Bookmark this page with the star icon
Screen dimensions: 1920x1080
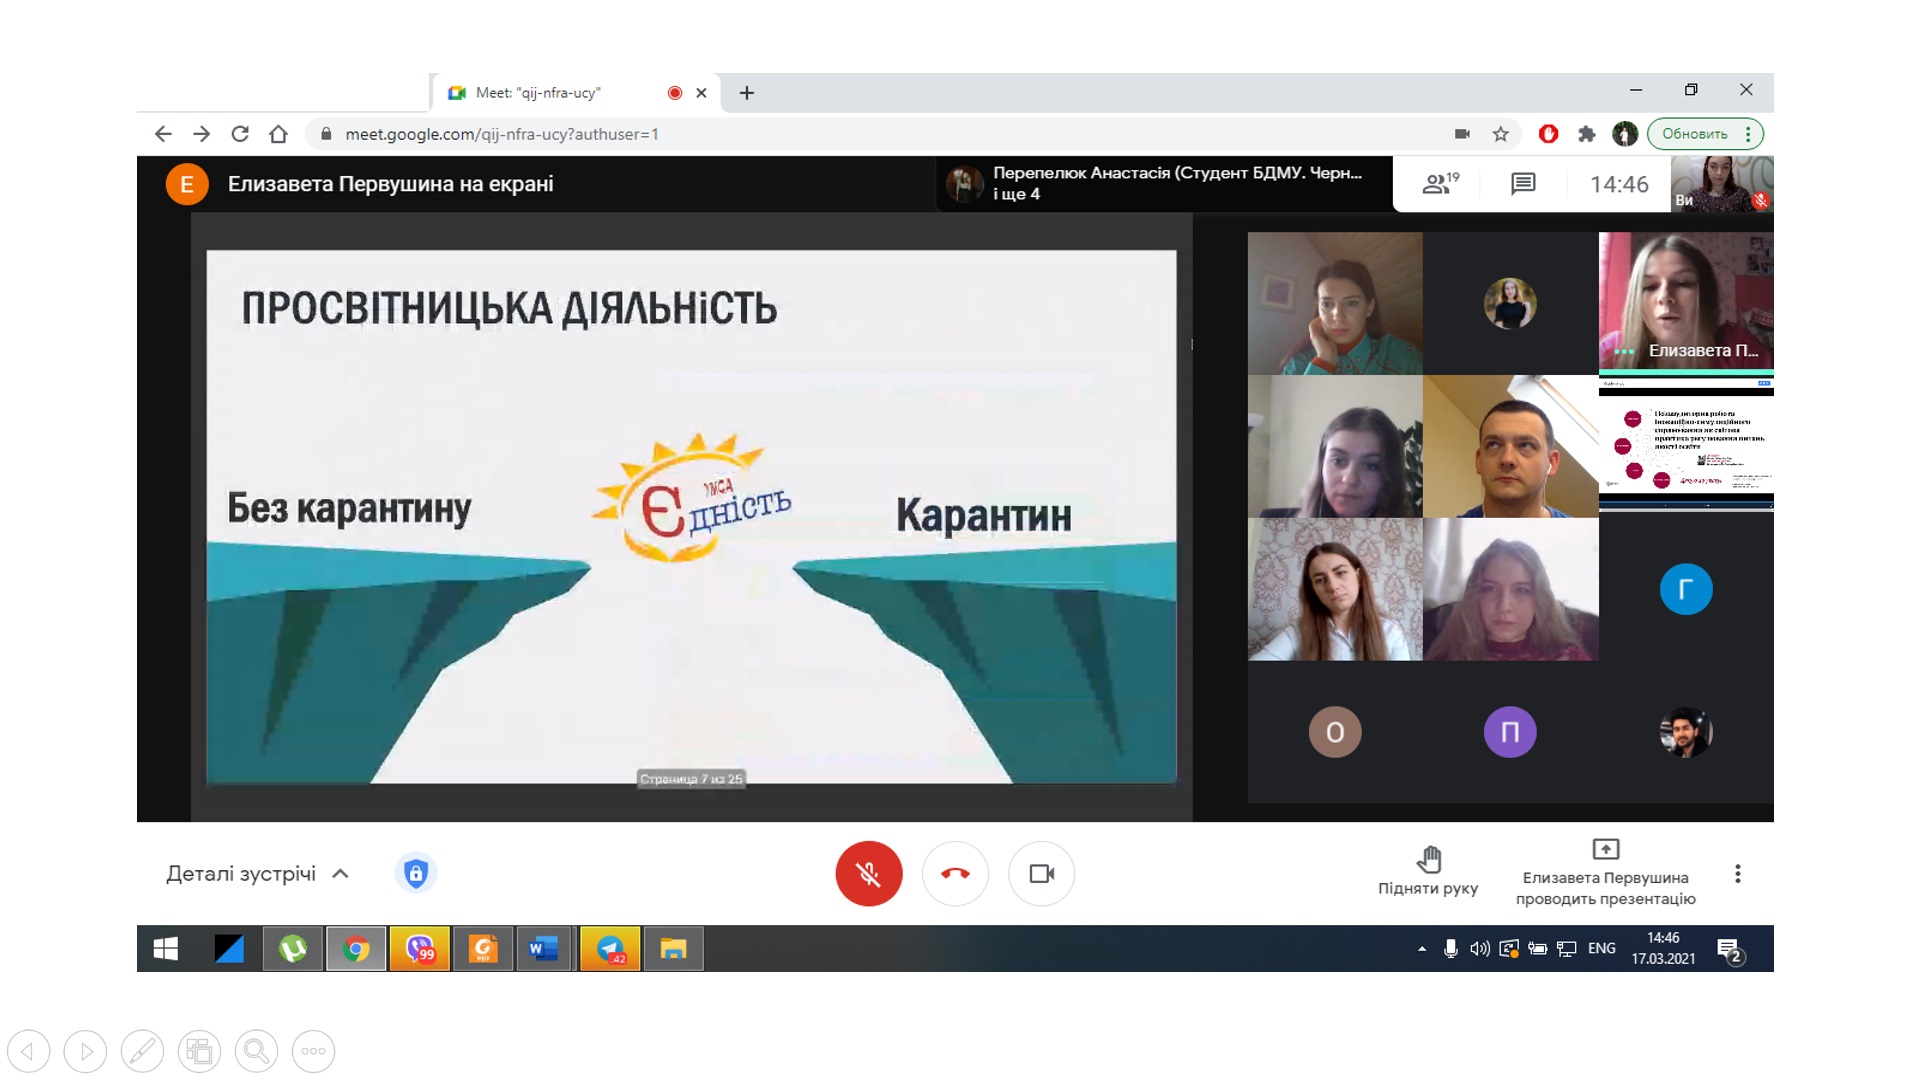(x=1501, y=134)
